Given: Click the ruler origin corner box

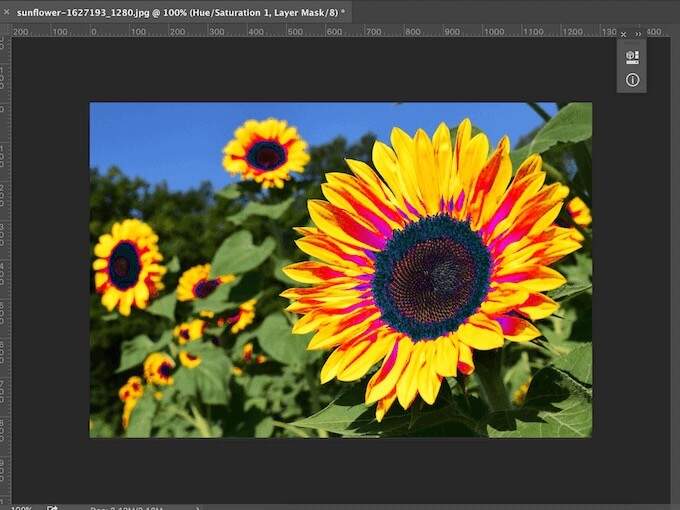Looking at the screenshot, I should click(5, 31).
